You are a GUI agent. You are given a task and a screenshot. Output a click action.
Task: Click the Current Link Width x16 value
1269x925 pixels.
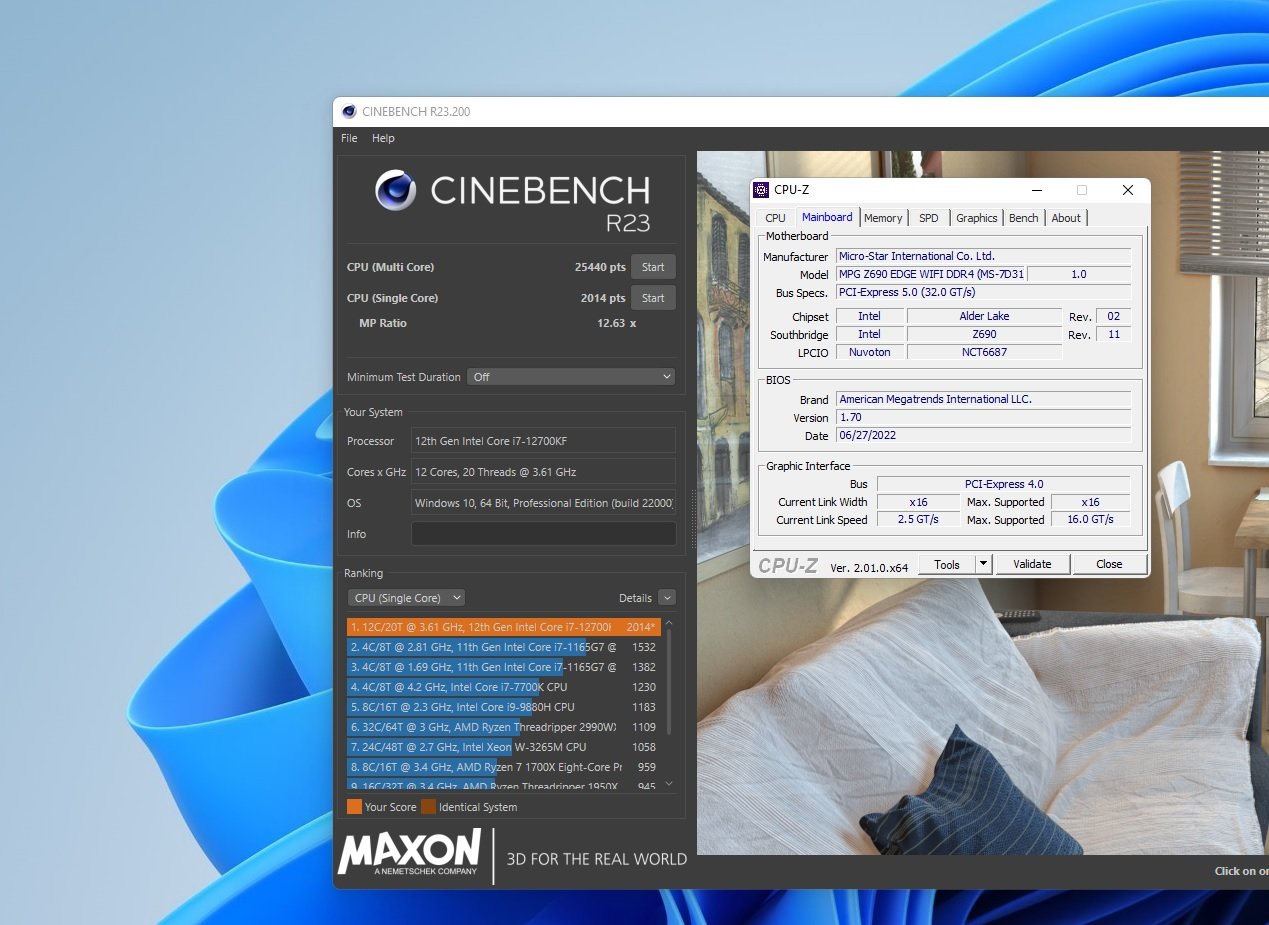[918, 502]
